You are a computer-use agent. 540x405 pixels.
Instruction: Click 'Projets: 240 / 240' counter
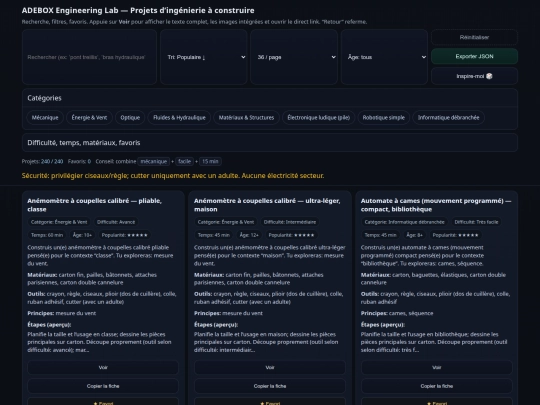tap(42, 161)
